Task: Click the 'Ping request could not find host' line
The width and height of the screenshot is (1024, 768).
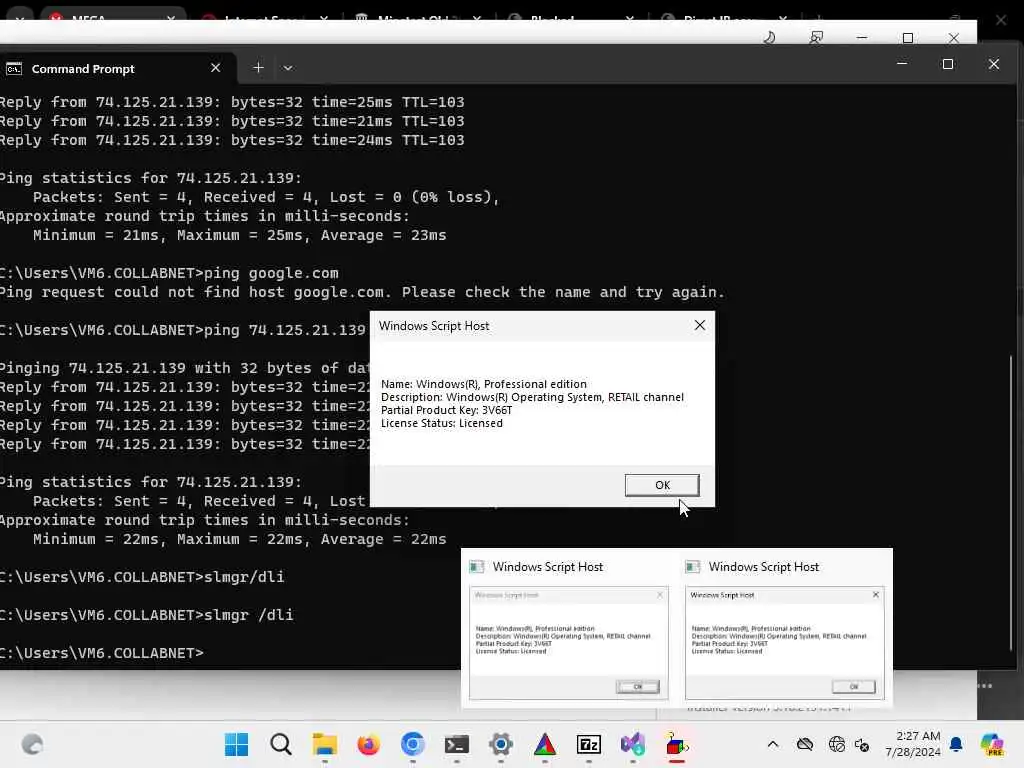Action: click(362, 292)
